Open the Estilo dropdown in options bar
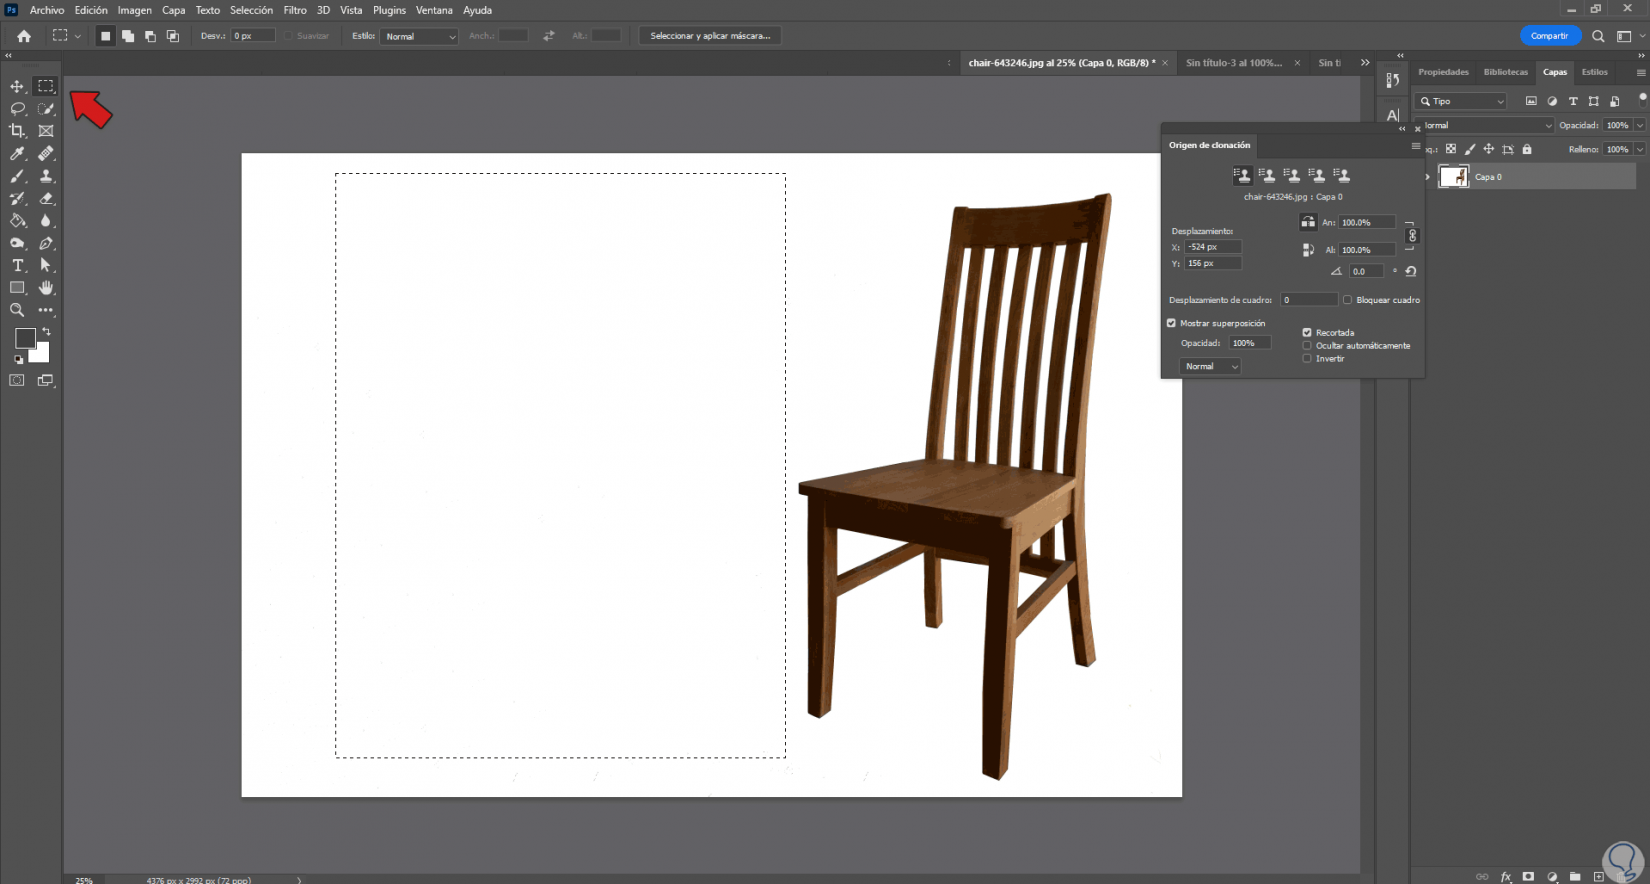Viewport: 1650px width, 884px height. [419, 36]
